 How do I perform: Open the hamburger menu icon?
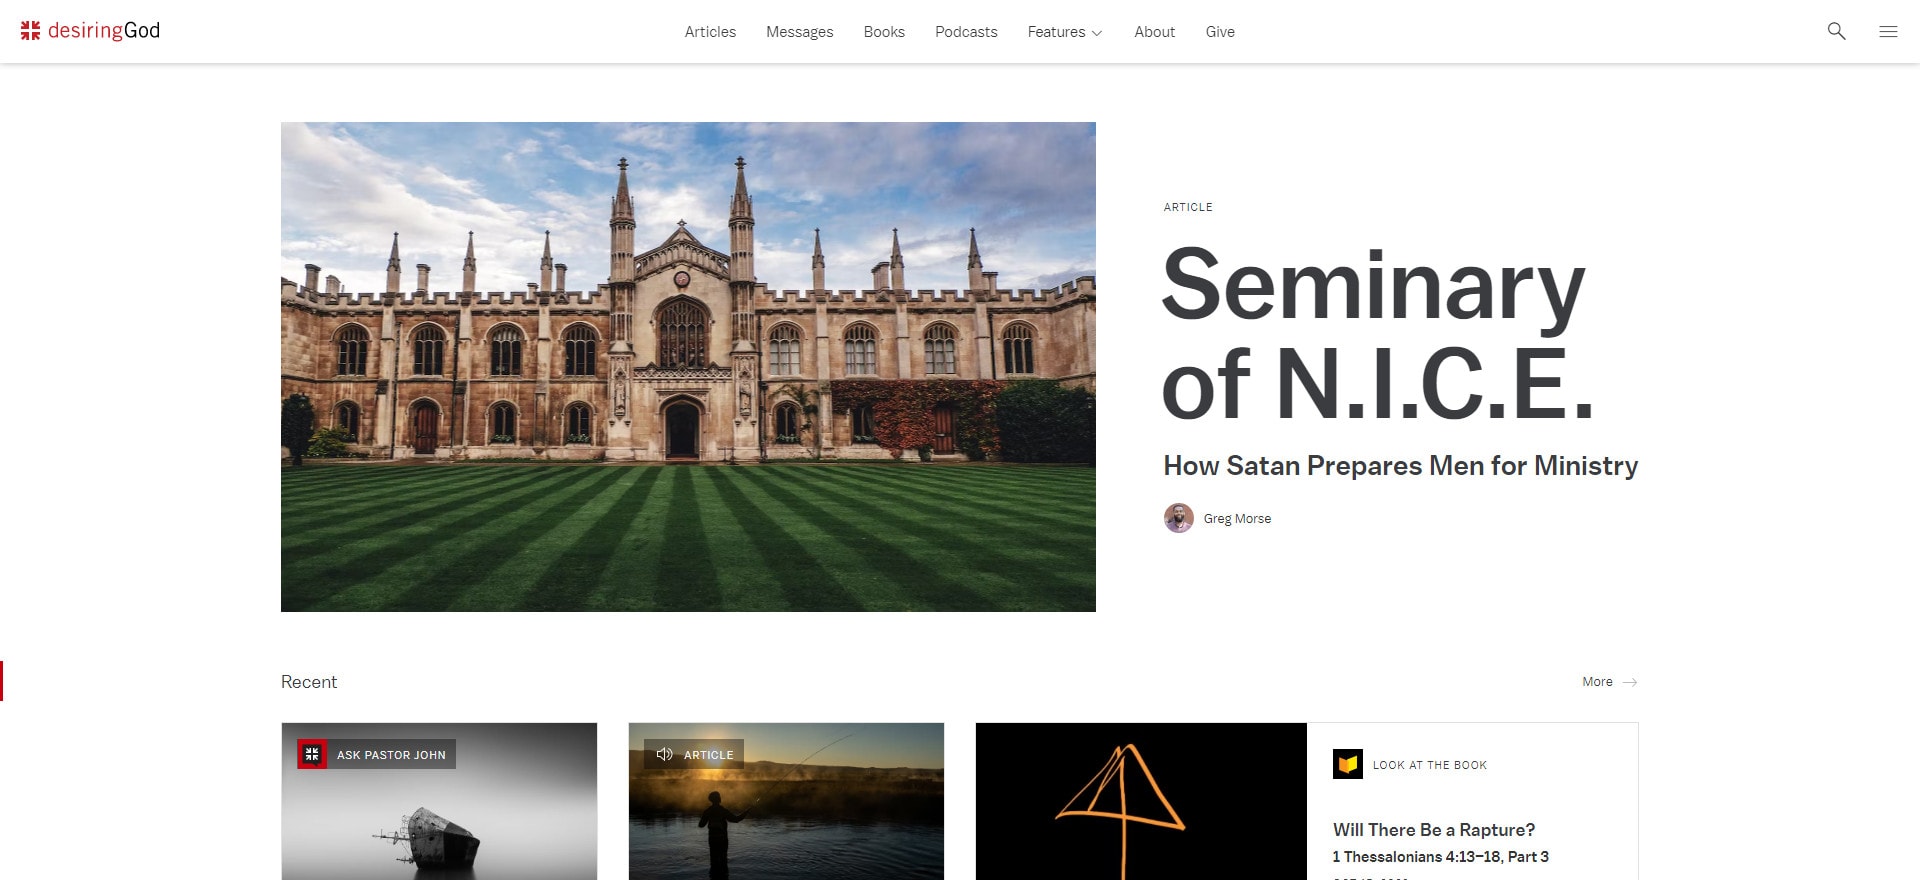click(1888, 31)
